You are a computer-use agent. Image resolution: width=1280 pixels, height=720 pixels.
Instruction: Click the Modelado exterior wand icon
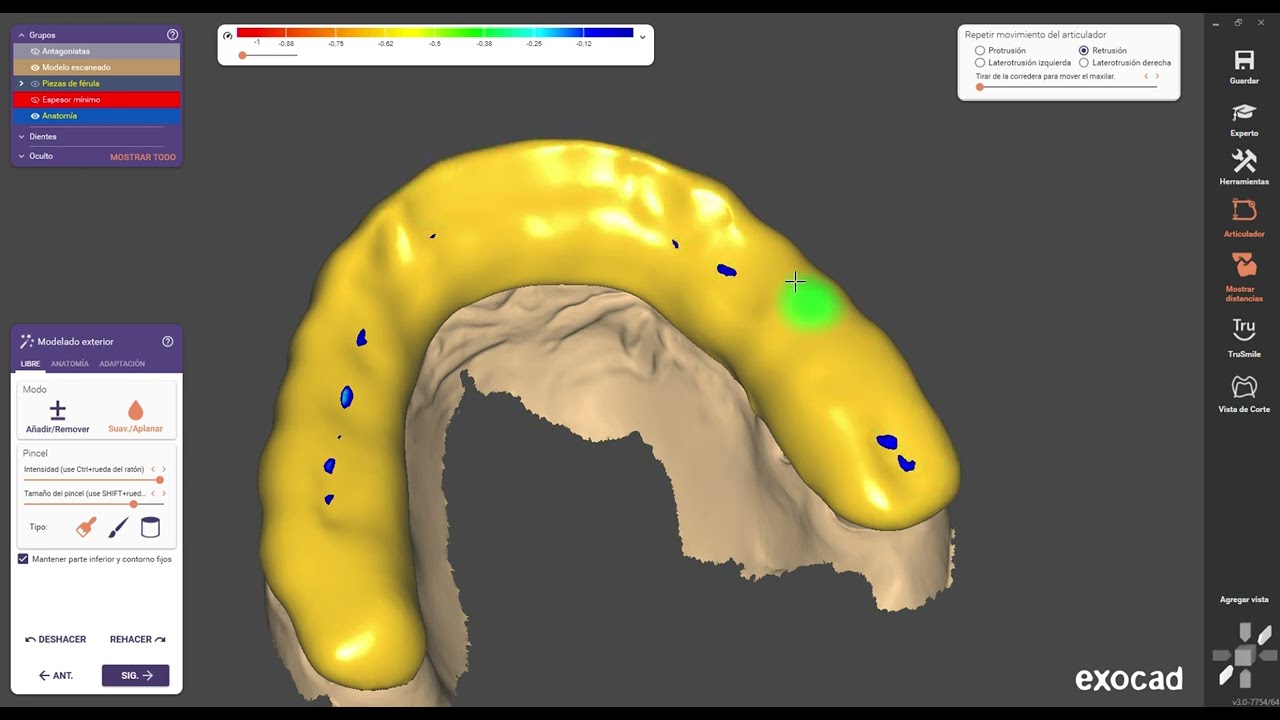[27, 342]
